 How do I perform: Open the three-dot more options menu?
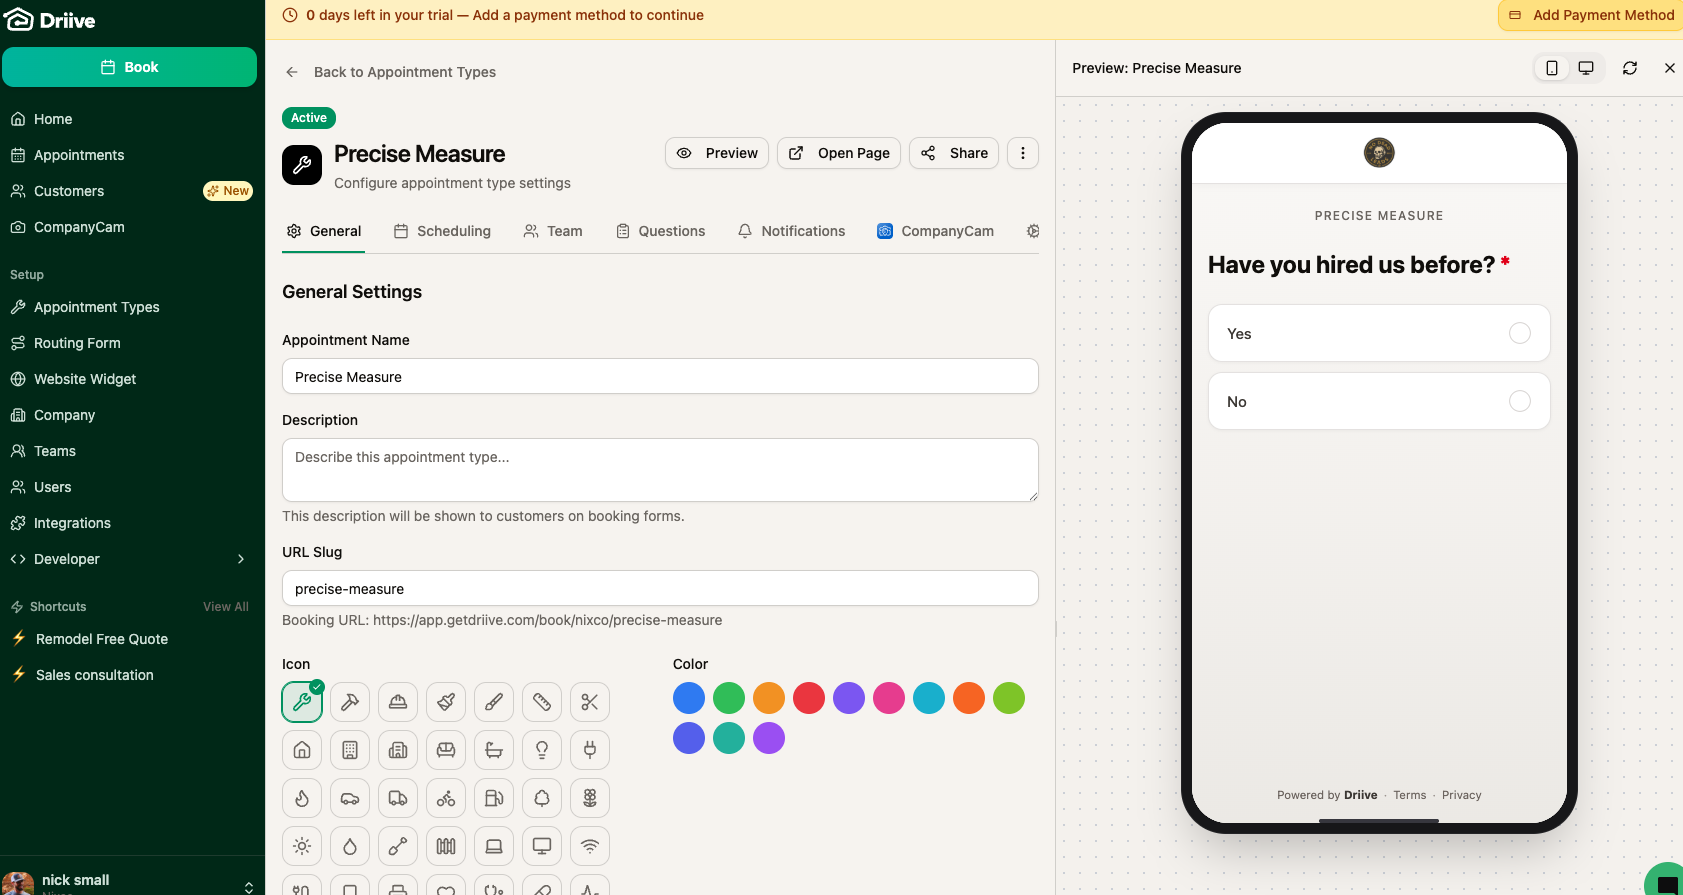pos(1022,153)
